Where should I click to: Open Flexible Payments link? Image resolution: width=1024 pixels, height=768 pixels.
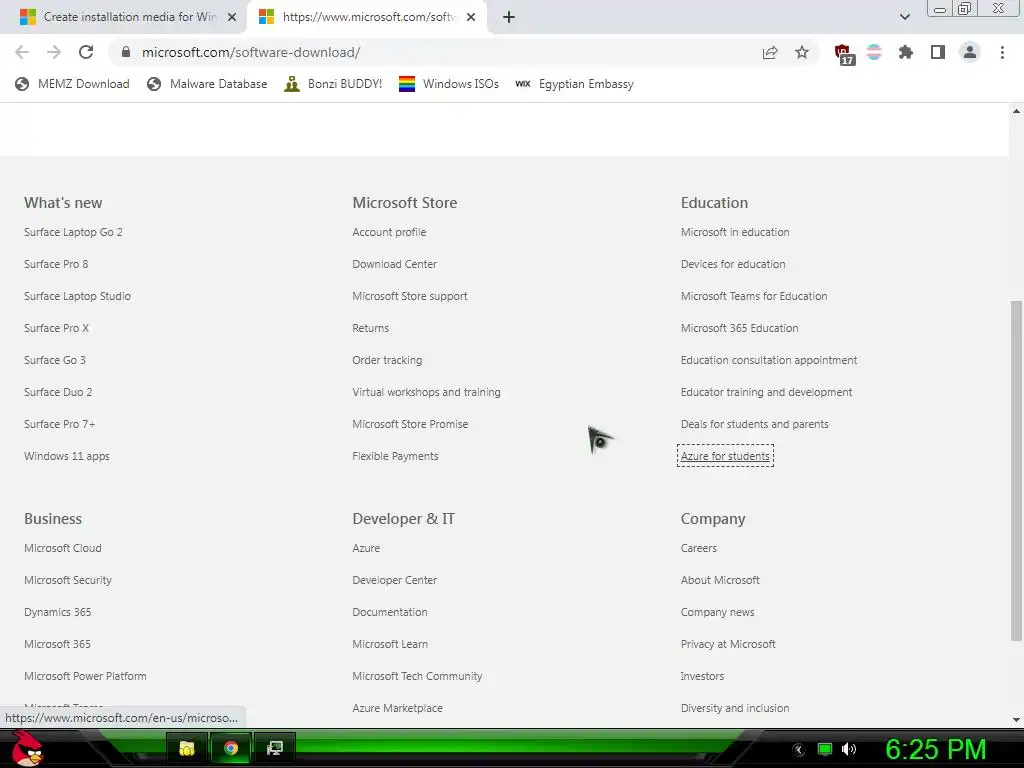coord(395,456)
